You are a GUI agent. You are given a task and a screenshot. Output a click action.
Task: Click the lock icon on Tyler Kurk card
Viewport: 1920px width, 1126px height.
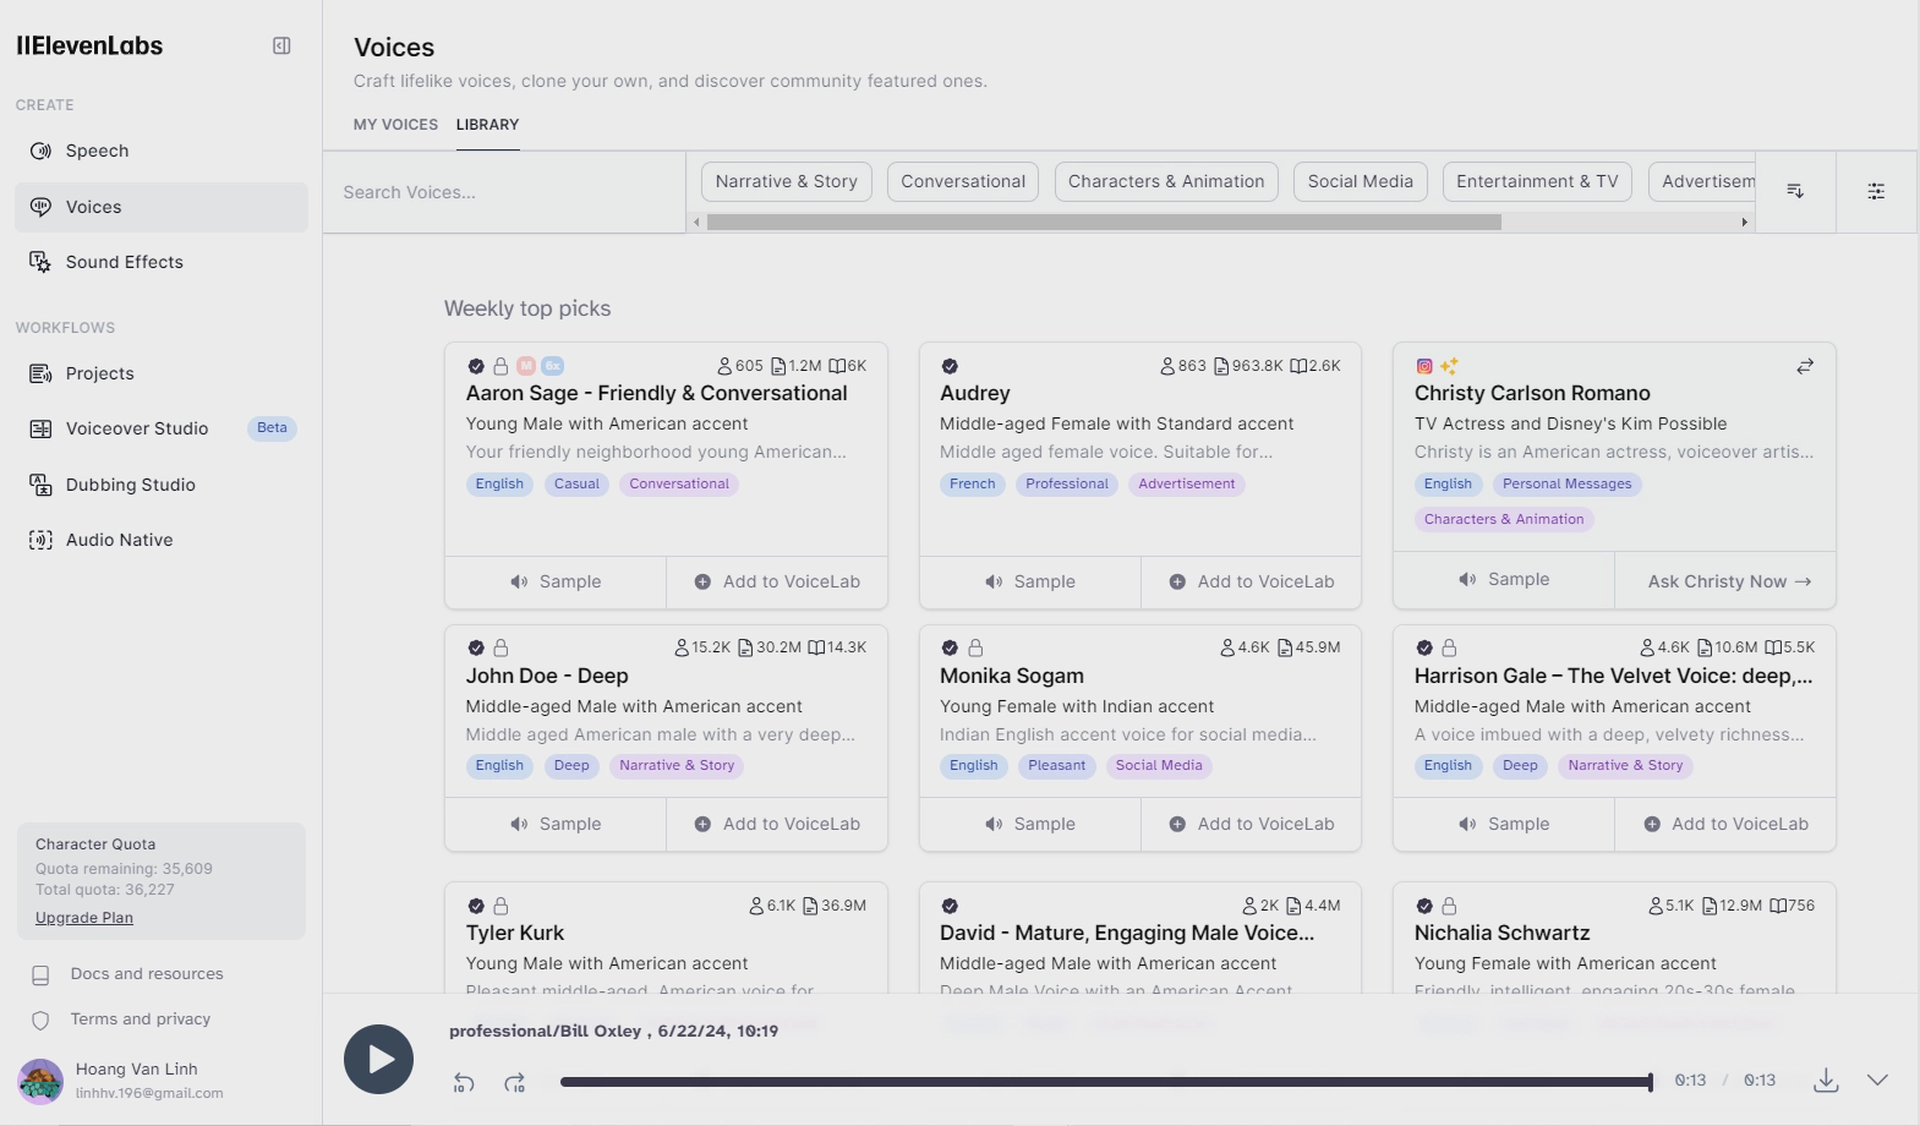coord(501,906)
